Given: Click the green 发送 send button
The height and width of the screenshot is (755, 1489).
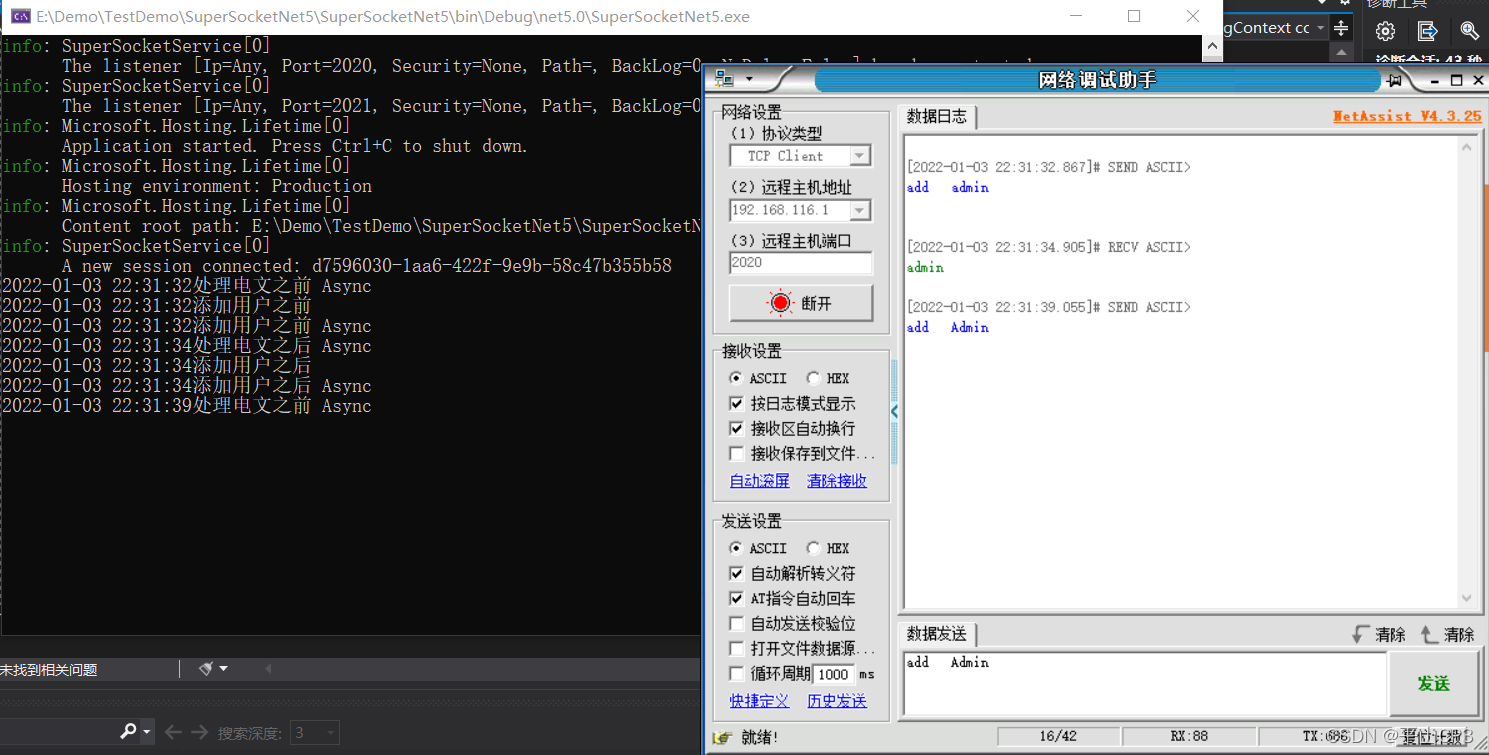Looking at the screenshot, I should [1432, 684].
